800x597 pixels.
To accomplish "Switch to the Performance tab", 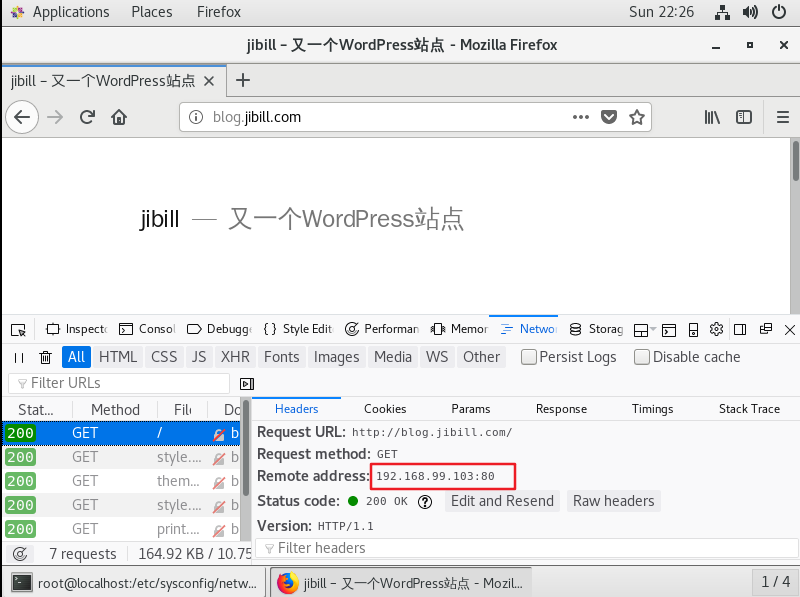I will pos(382,330).
